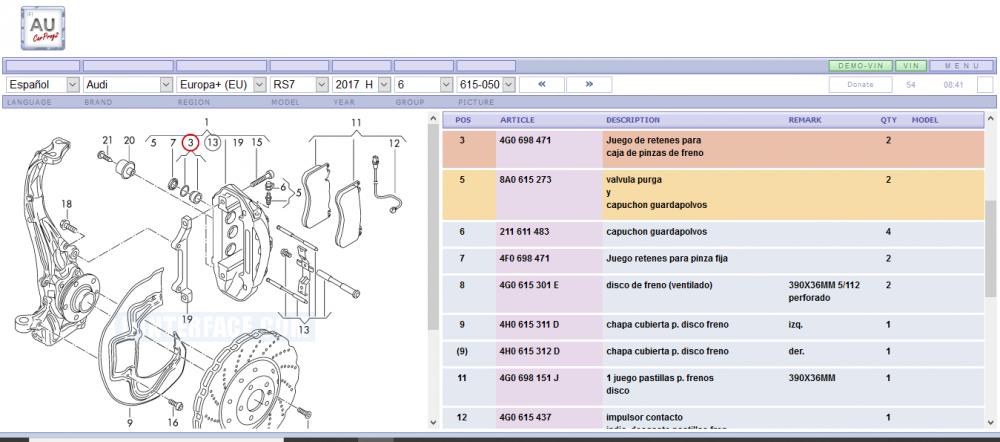Image resolution: width=1000 pixels, height=442 pixels.
Task: Click part number 21 in the diagram
Action: tap(107, 140)
